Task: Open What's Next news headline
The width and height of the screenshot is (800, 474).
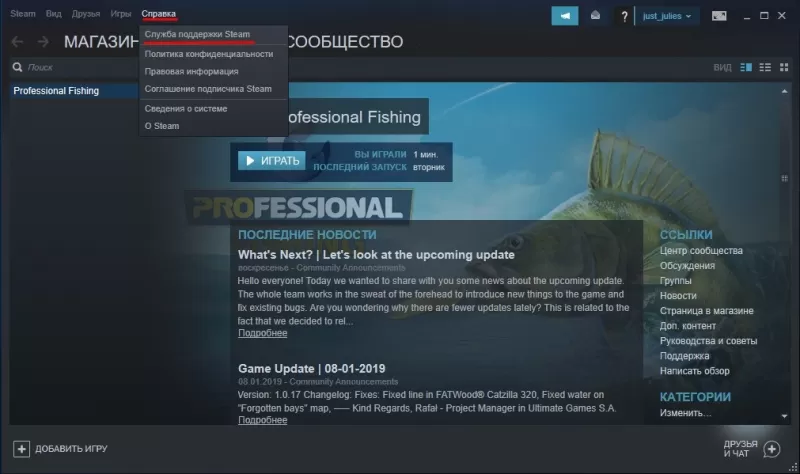Action: point(376,255)
